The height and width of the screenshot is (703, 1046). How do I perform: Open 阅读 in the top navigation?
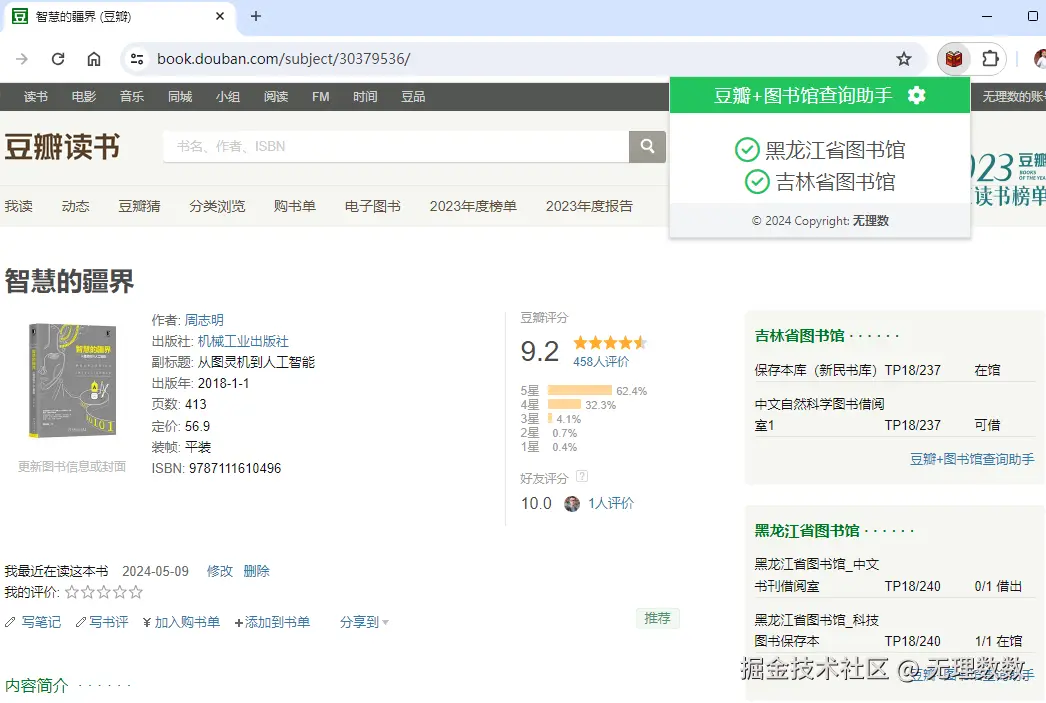click(x=276, y=97)
